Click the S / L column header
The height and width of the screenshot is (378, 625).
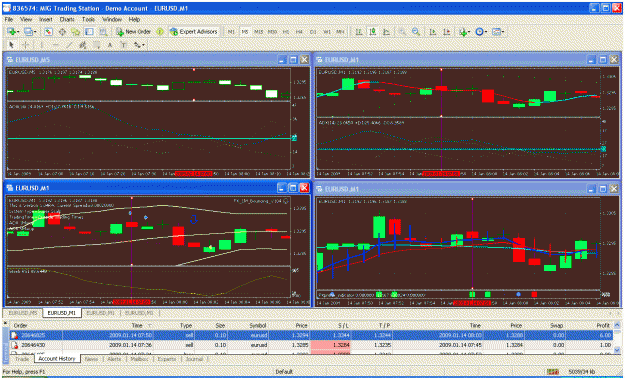pos(343,325)
